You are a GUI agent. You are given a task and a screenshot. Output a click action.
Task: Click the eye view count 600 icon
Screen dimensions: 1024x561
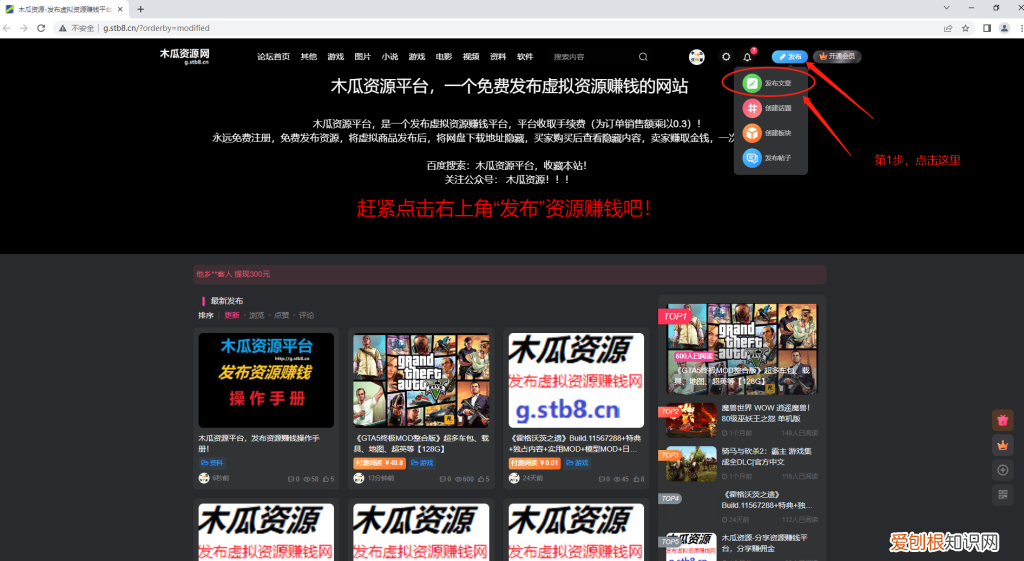pos(459,479)
